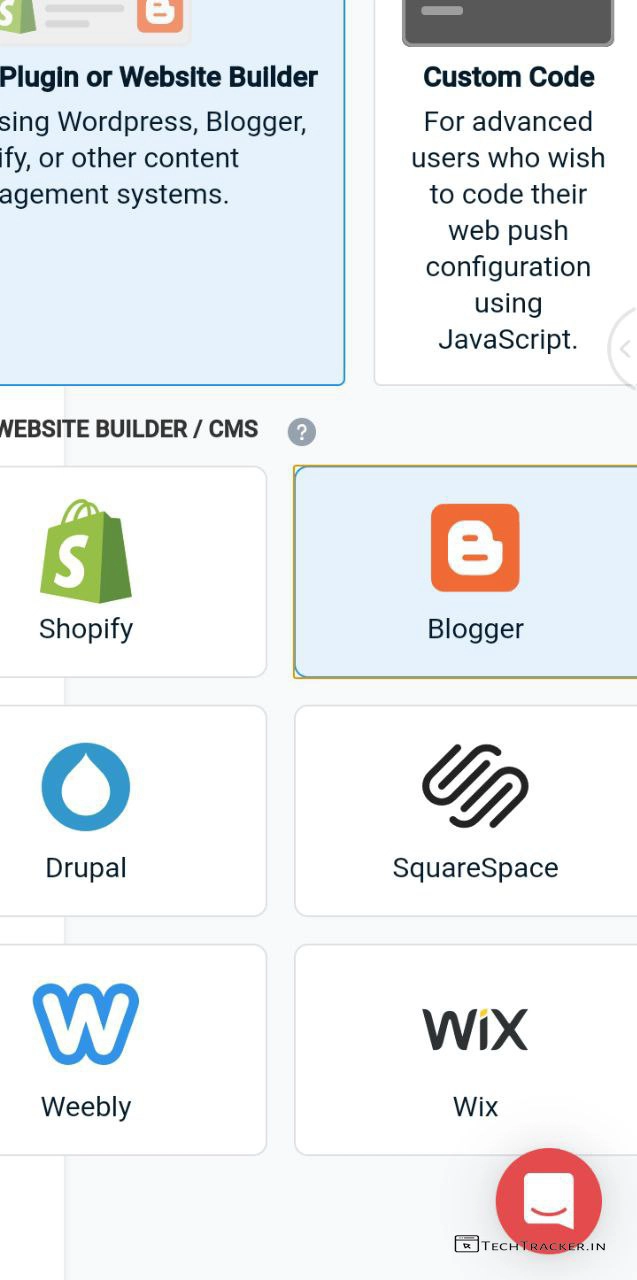Pick the Wix label option

tap(475, 1107)
